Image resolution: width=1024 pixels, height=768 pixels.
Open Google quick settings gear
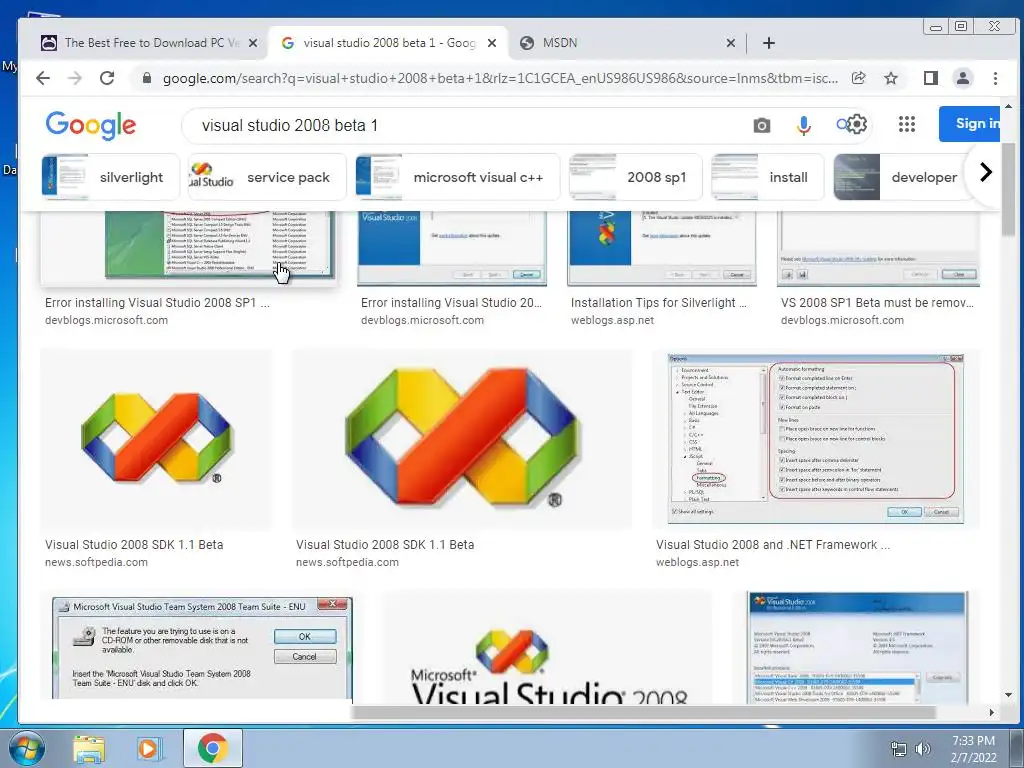pyautogui.click(x=857, y=124)
